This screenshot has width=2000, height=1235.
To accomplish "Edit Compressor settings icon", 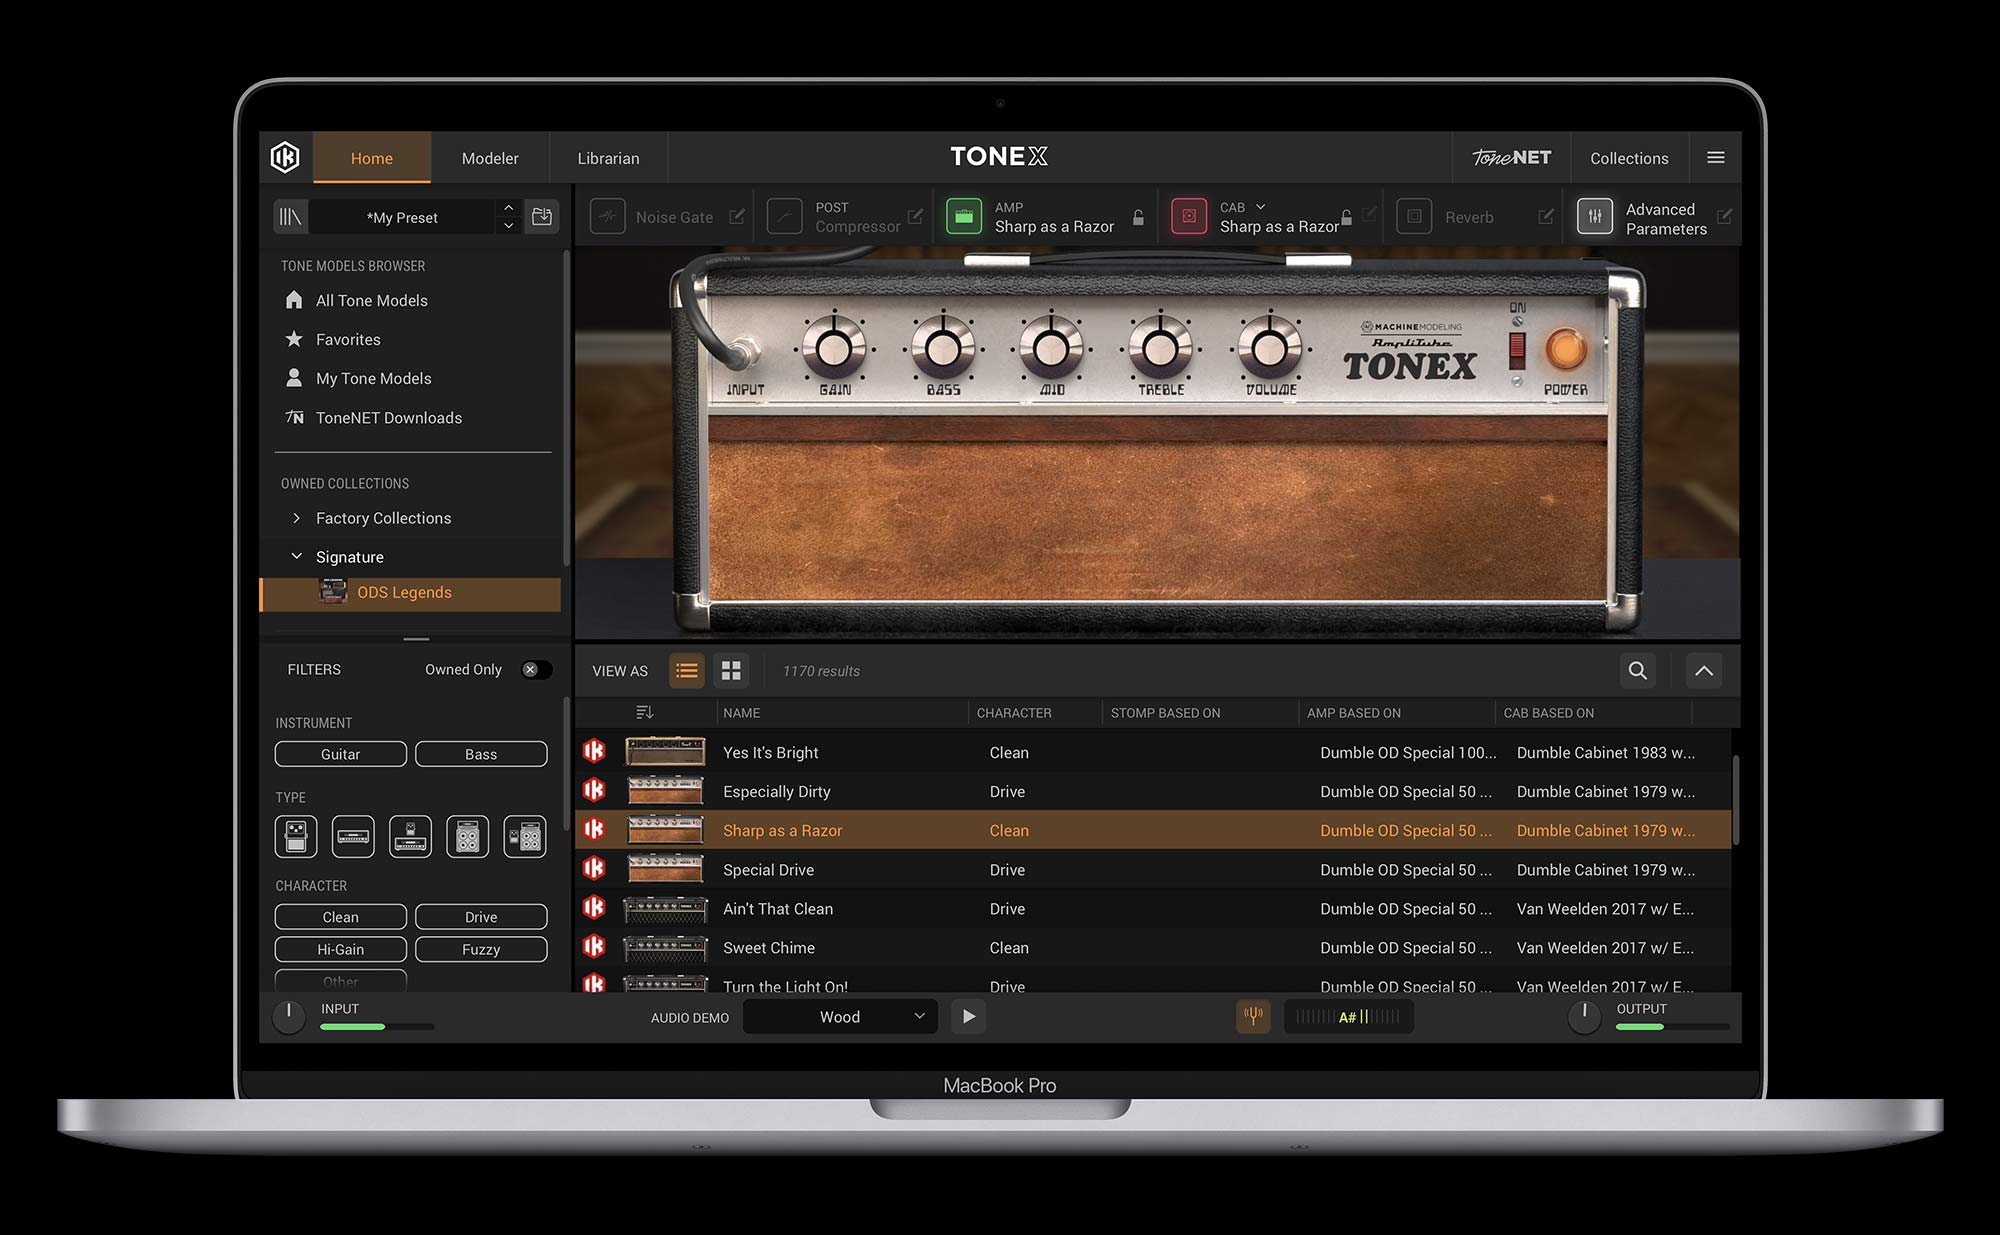I will [915, 217].
